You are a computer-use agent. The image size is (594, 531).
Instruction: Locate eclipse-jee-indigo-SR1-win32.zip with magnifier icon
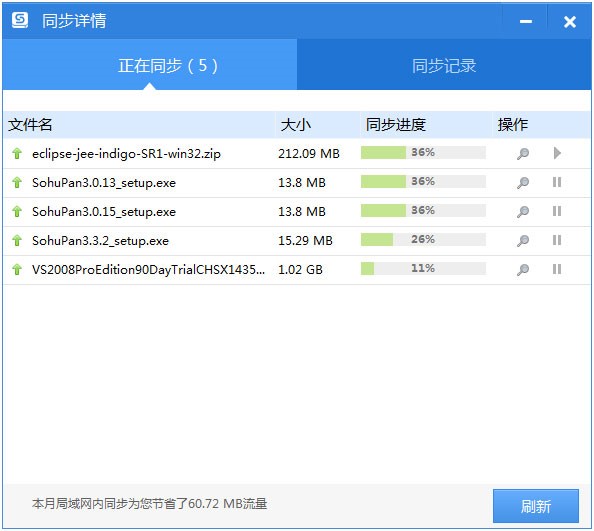[523, 153]
